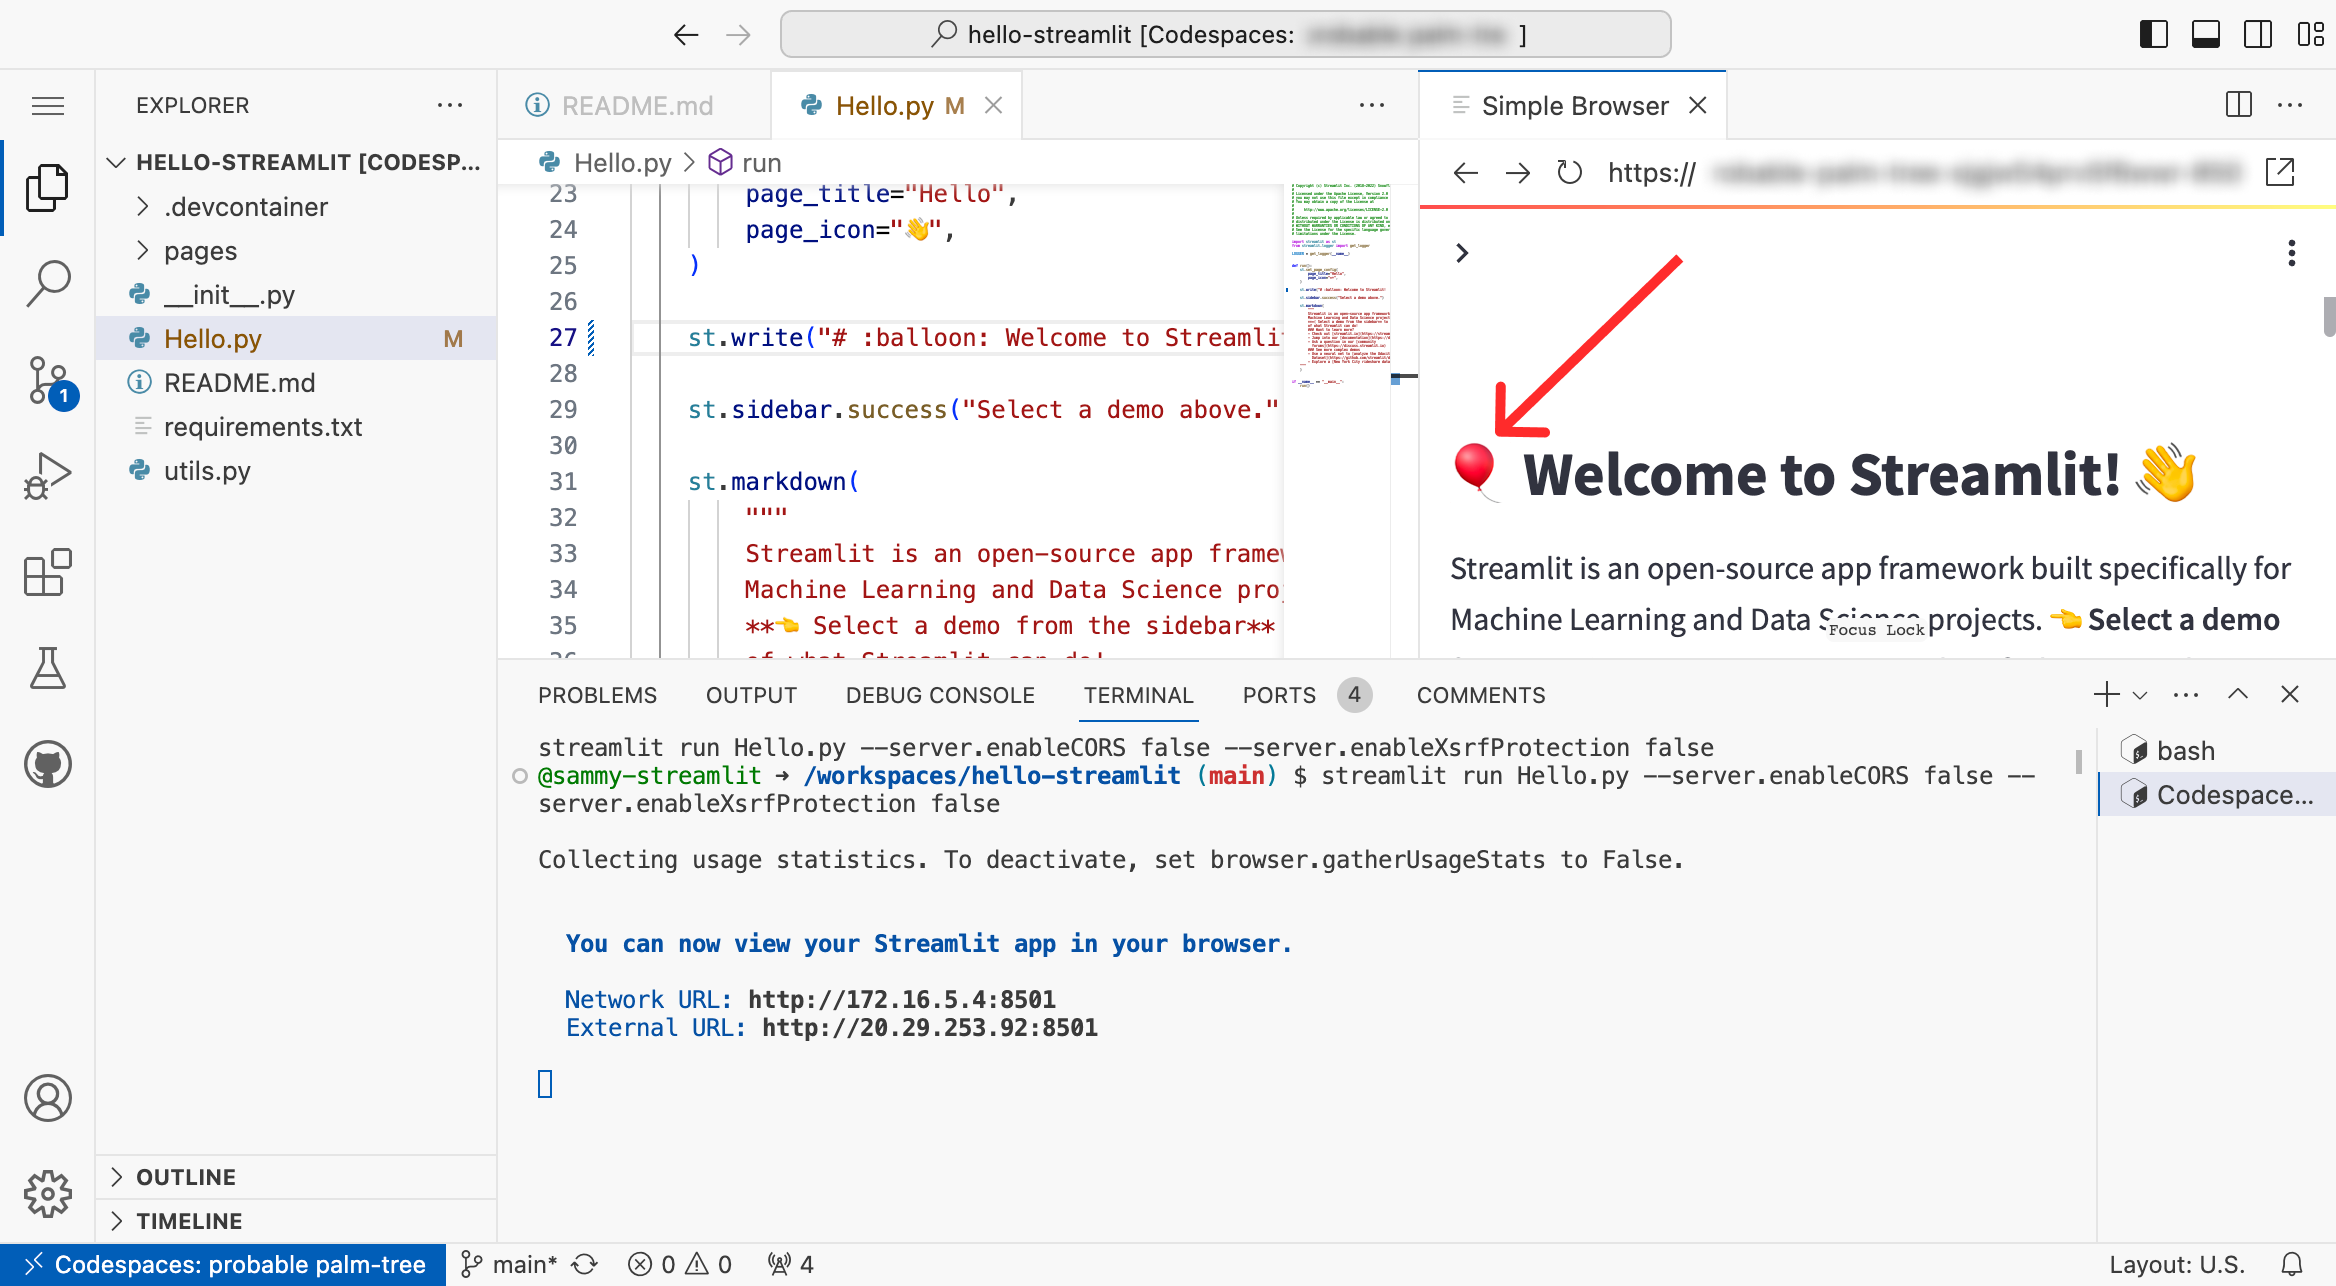Open Simple Browser page in external browser
Image resolution: width=2336 pixels, height=1286 pixels.
[x=2280, y=173]
